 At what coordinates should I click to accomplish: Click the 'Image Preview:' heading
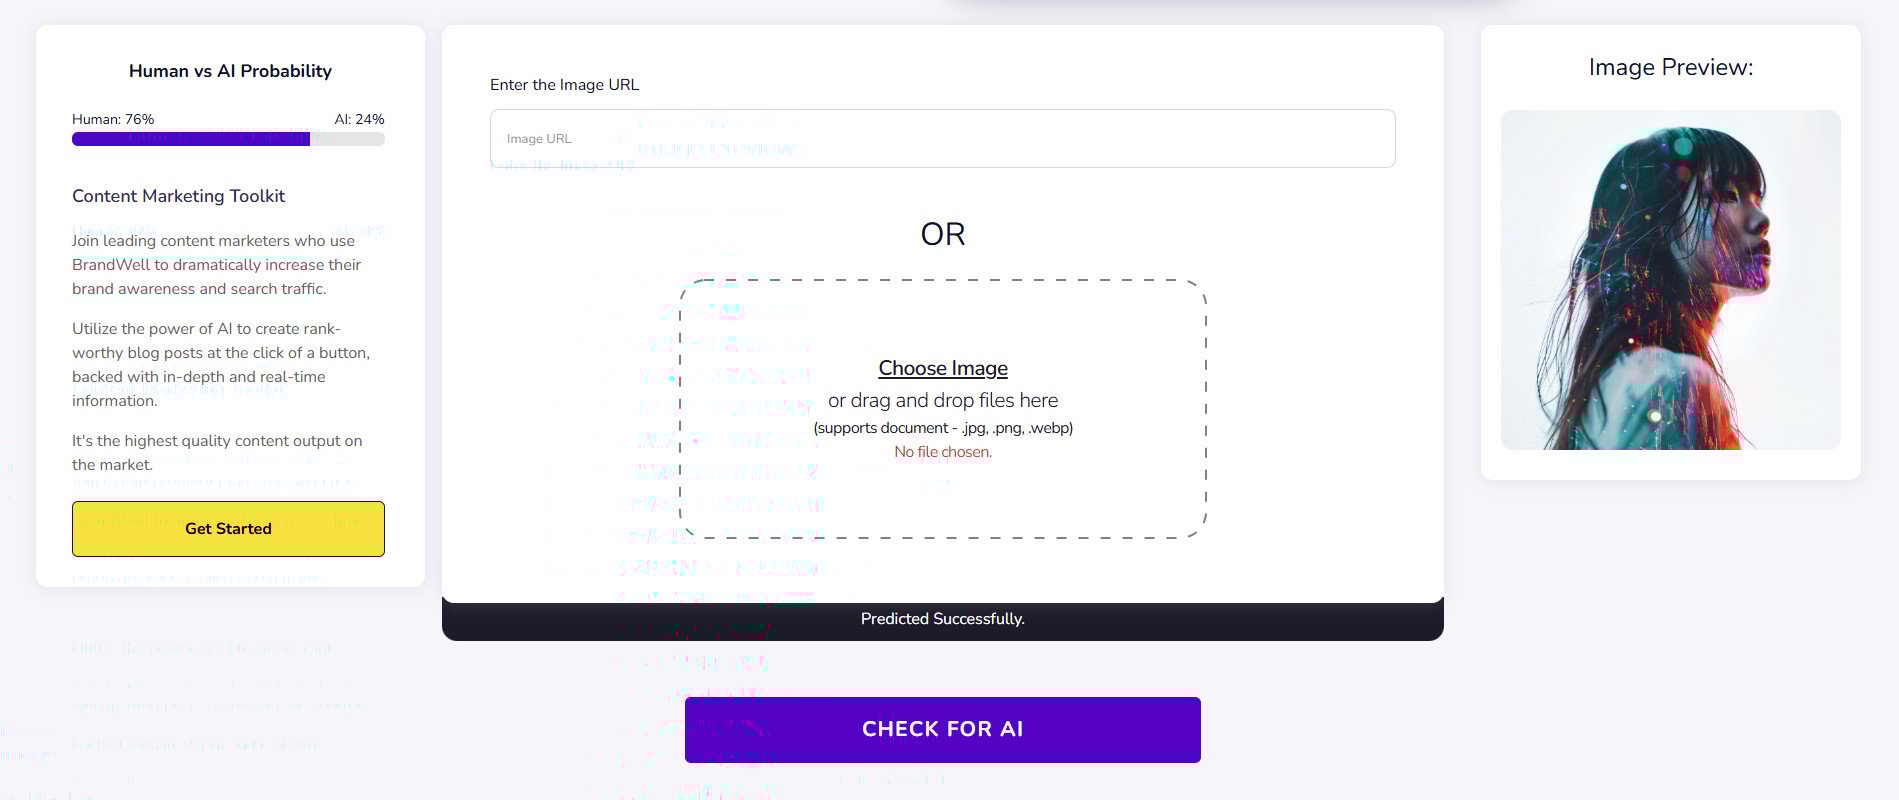(x=1670, y=67)
